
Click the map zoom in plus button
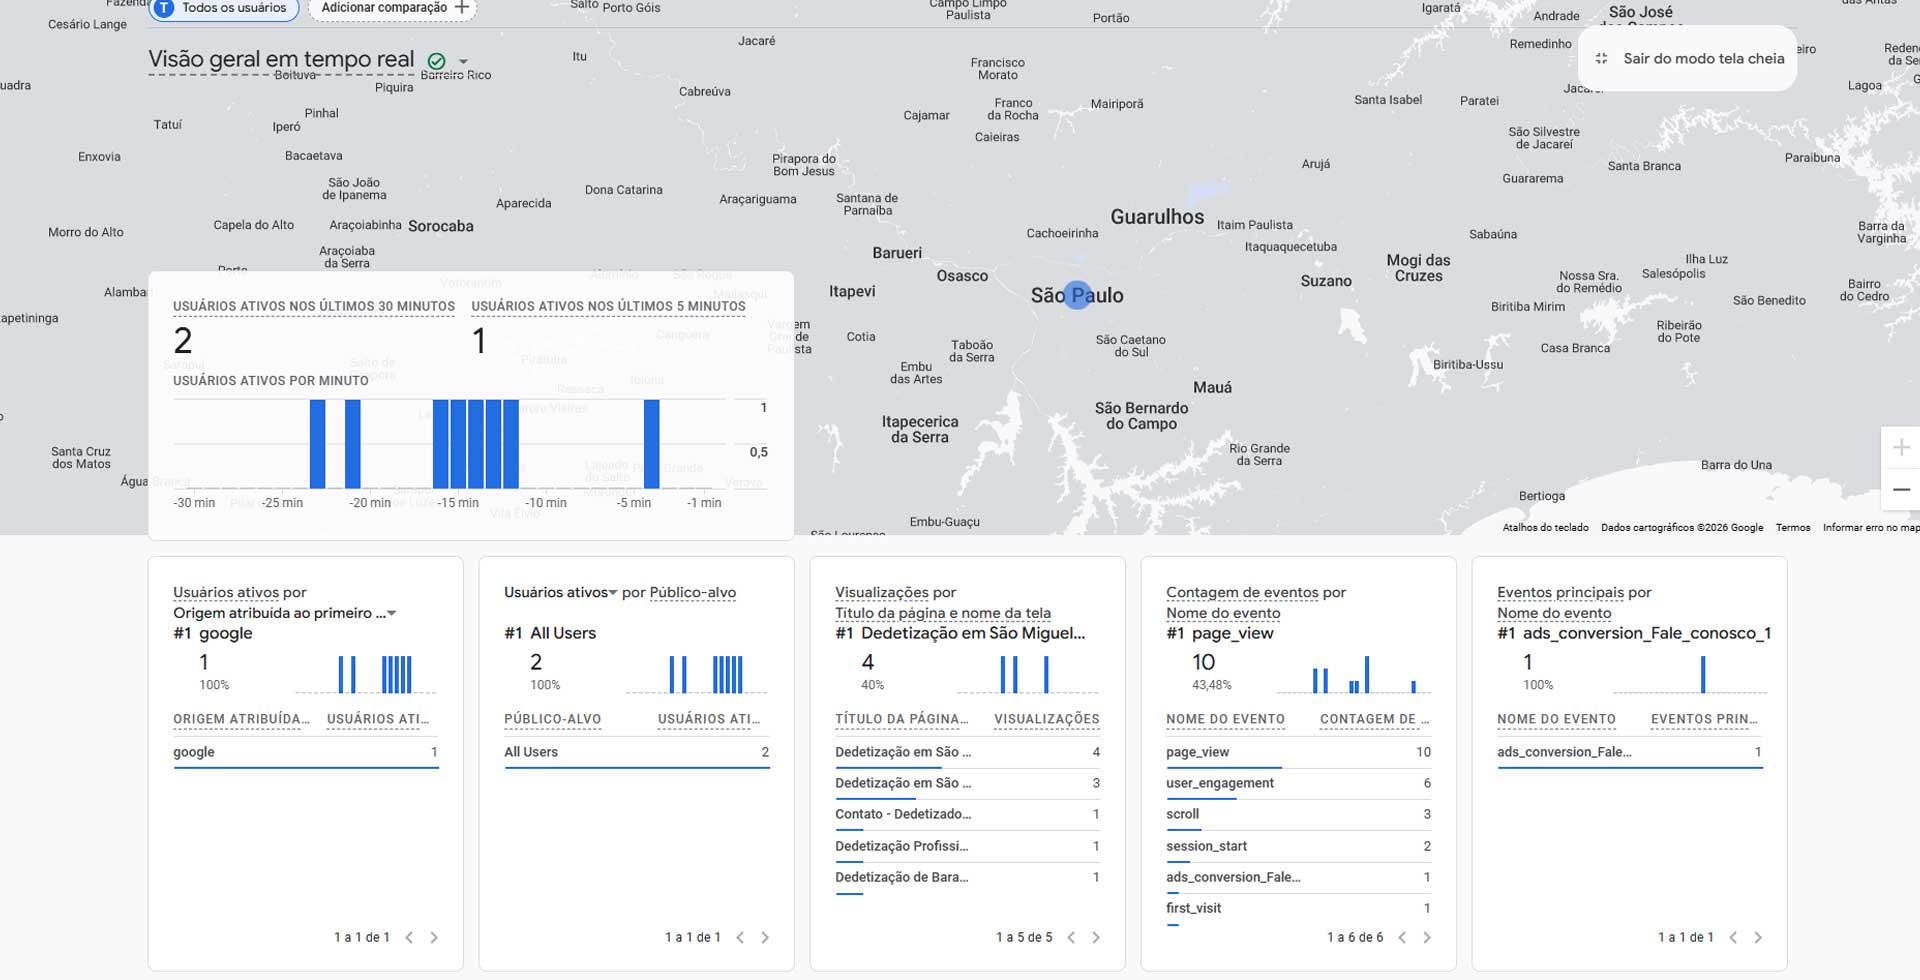tap(1901, 448)
